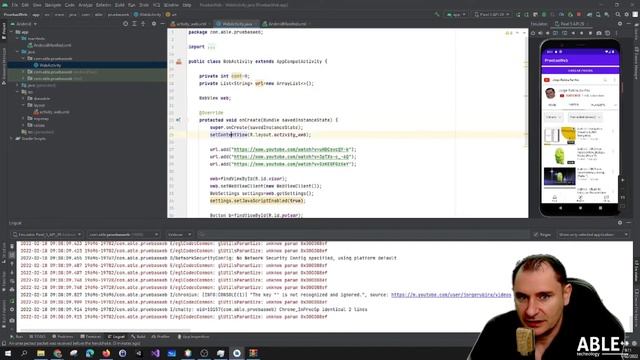Click Collapse All in Project panel
The height and width of the screenshot is (360, 640).
143,24
